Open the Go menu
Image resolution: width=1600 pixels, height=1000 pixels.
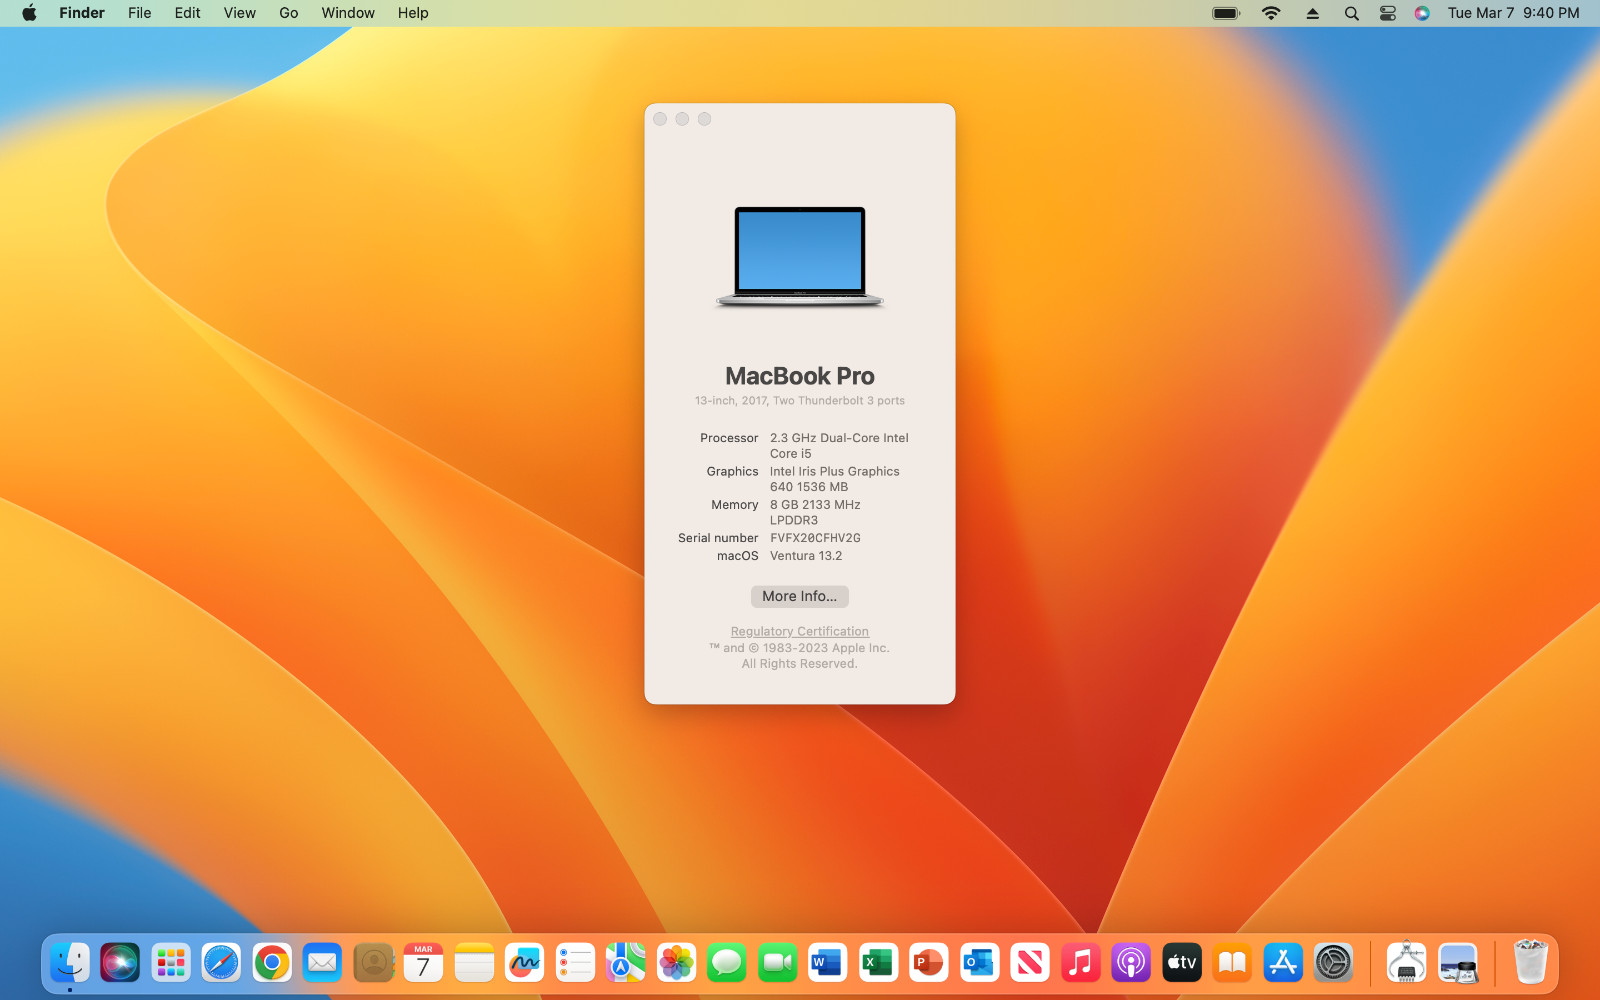pyautogui.click(x=289, y=13)
